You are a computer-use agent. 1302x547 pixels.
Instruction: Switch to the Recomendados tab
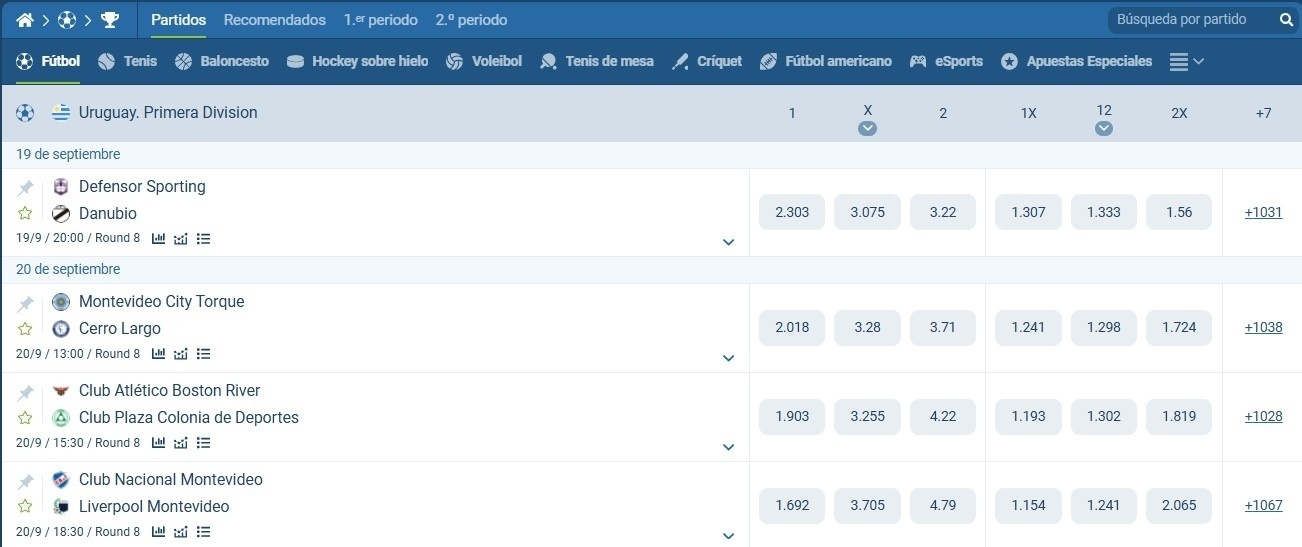[x=275, y=20]
